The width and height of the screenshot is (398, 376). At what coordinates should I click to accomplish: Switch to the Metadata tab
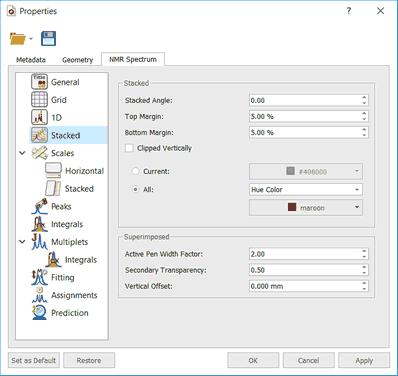(x=31, y=60)
